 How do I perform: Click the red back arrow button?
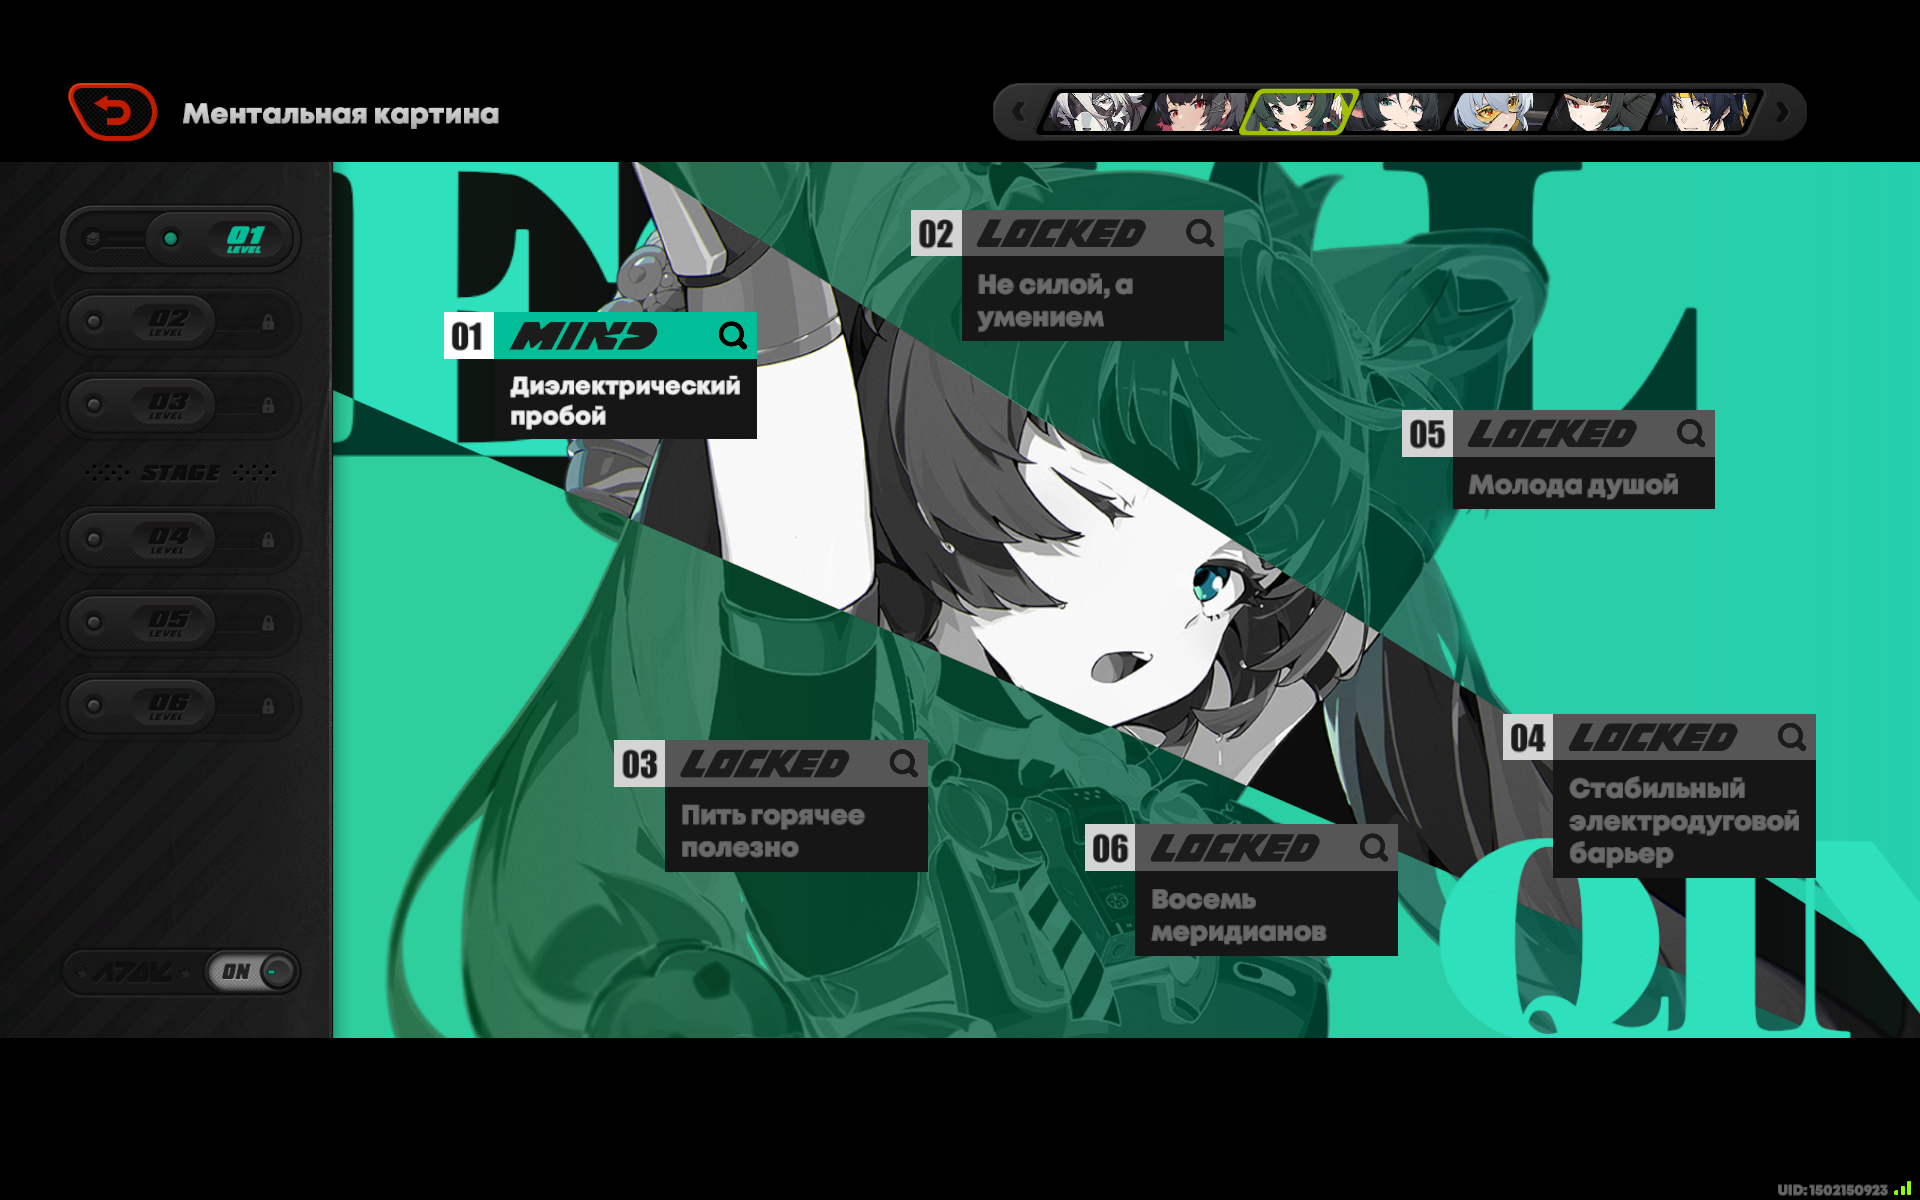[112, 112]
